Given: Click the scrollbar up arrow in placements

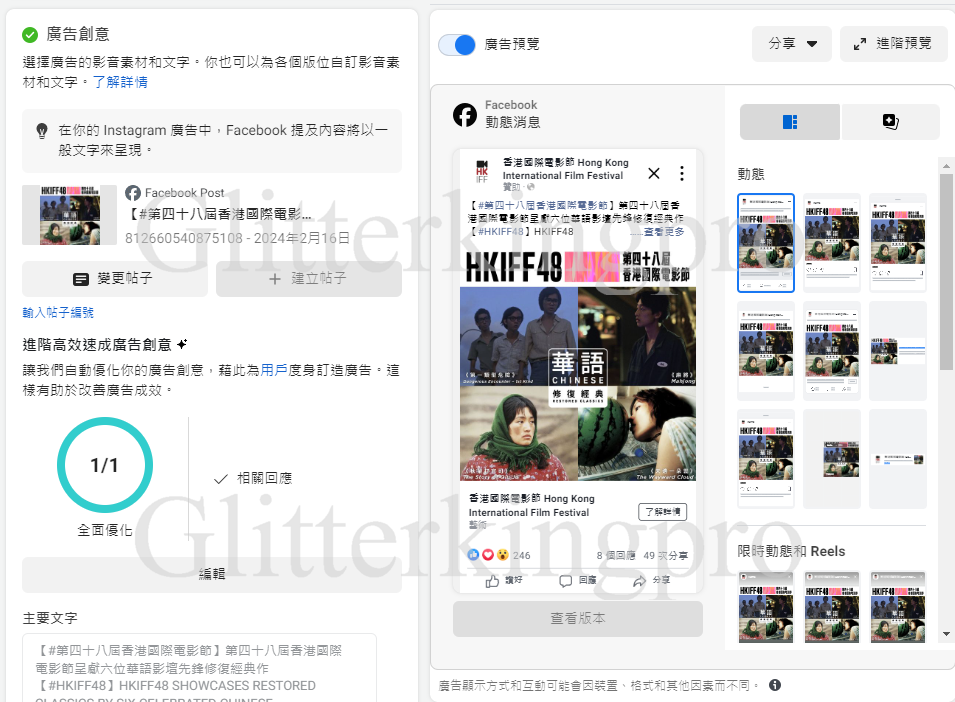Looking at the screenshot, I should [x=946, y=166].
